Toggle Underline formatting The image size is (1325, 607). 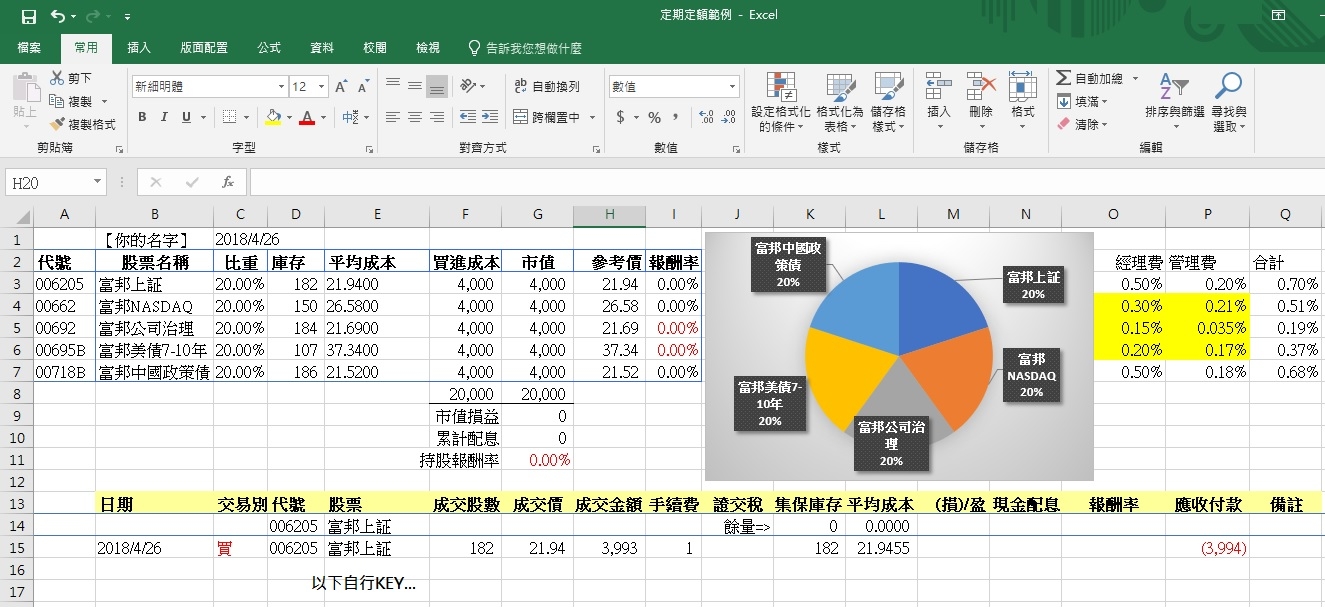coord(186,117)
